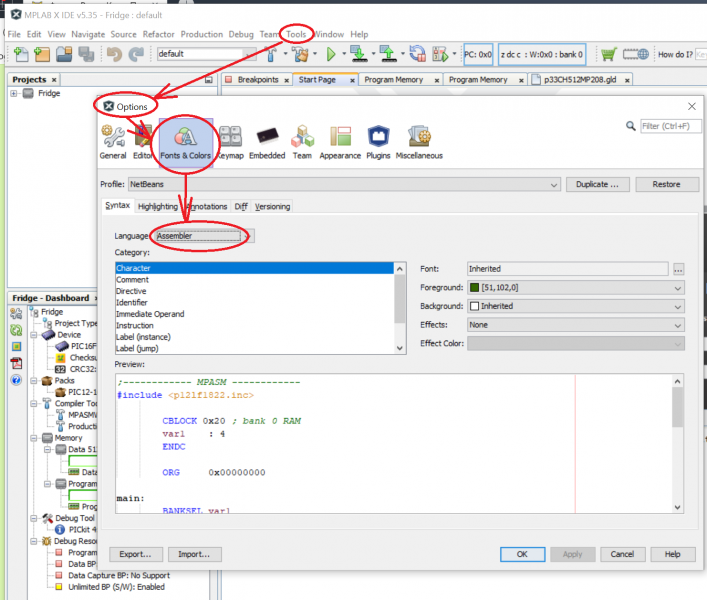Open the p33CH512MP208.gld tab

[580, 80]
